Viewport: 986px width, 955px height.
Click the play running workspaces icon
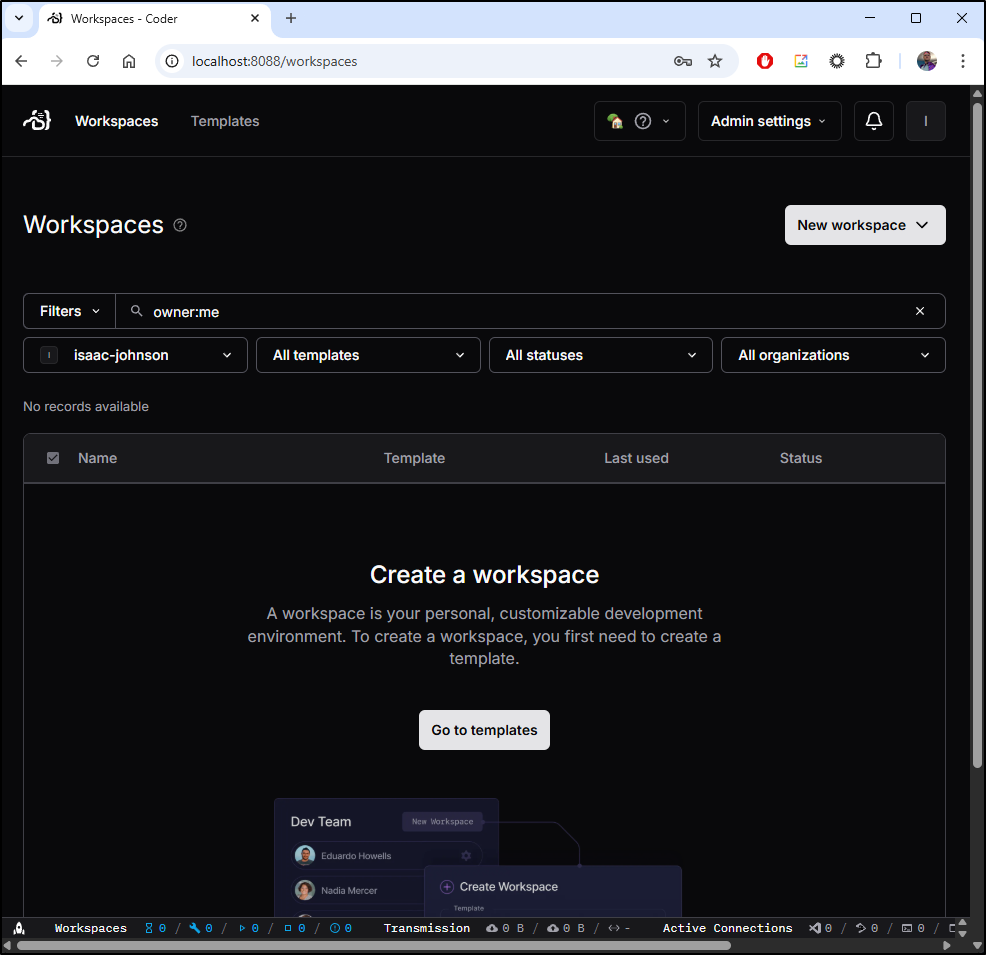click(x=242, y=928)
